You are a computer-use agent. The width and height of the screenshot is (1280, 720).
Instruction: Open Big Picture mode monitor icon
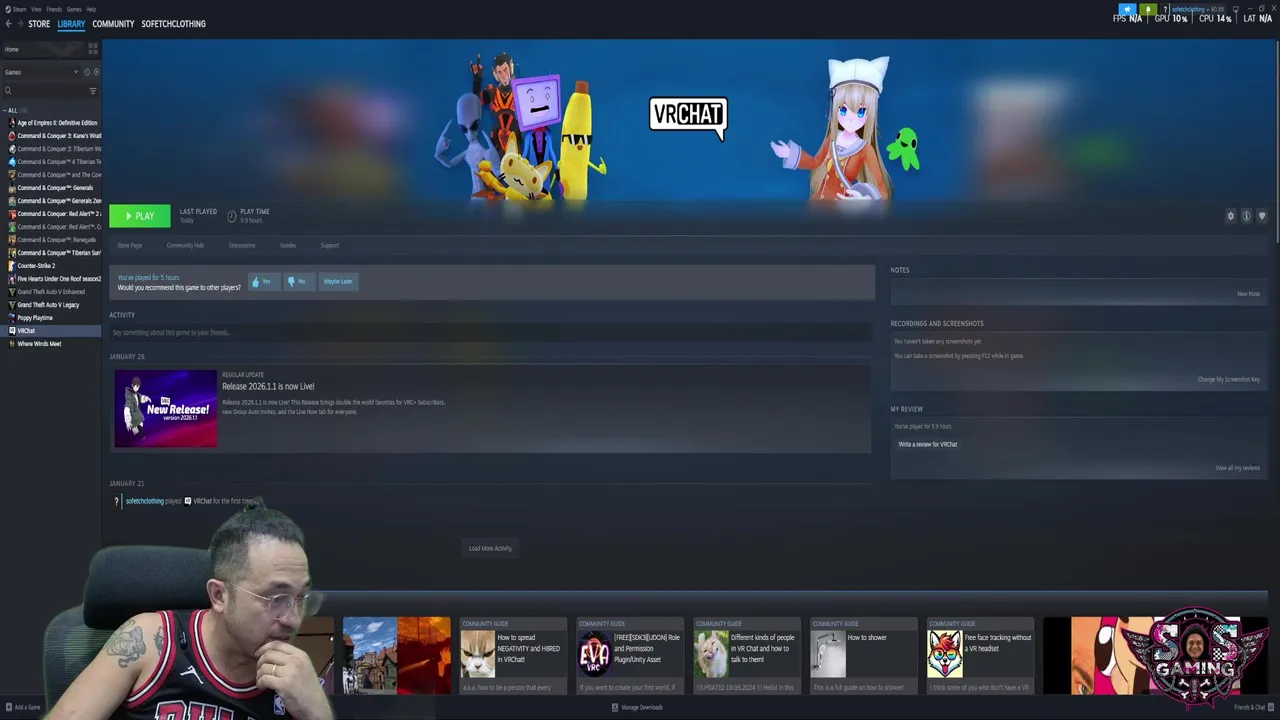click(x=1236, y=9)
